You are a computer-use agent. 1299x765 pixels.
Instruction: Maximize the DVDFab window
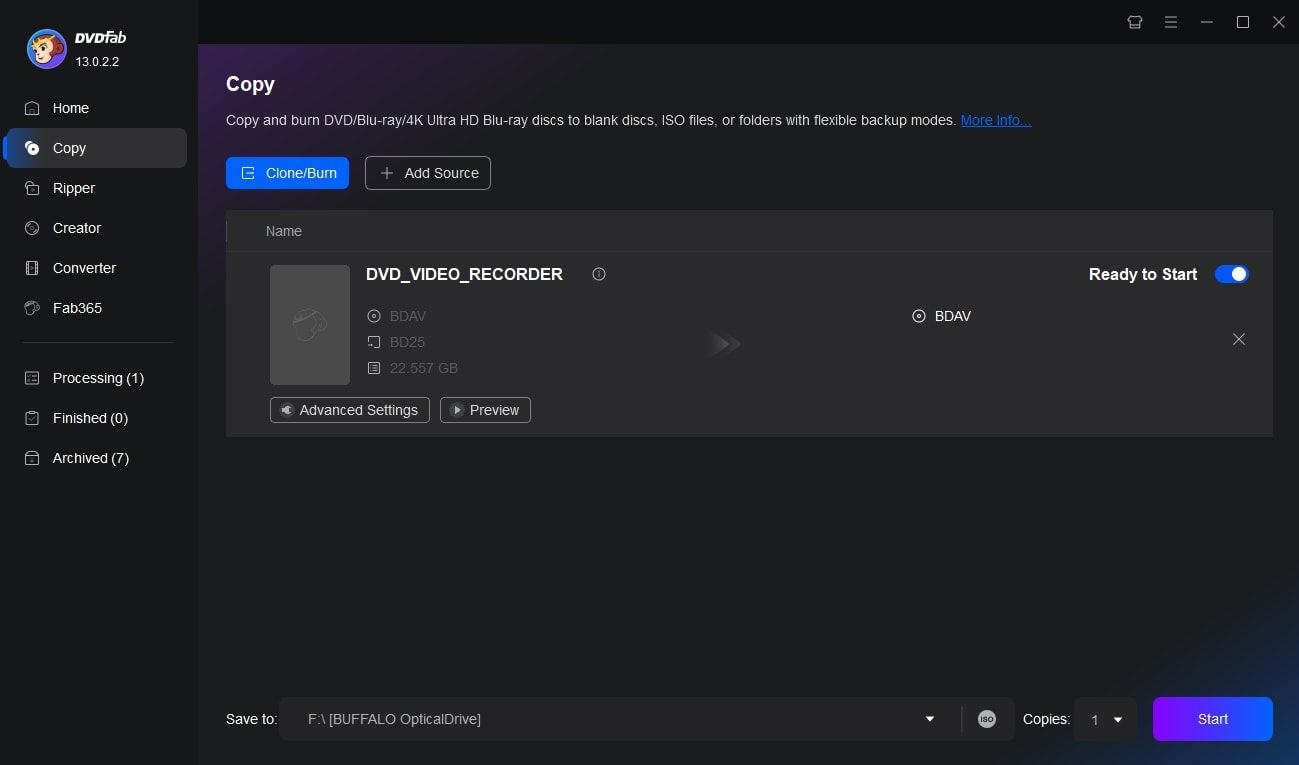tap(1243, 22)
